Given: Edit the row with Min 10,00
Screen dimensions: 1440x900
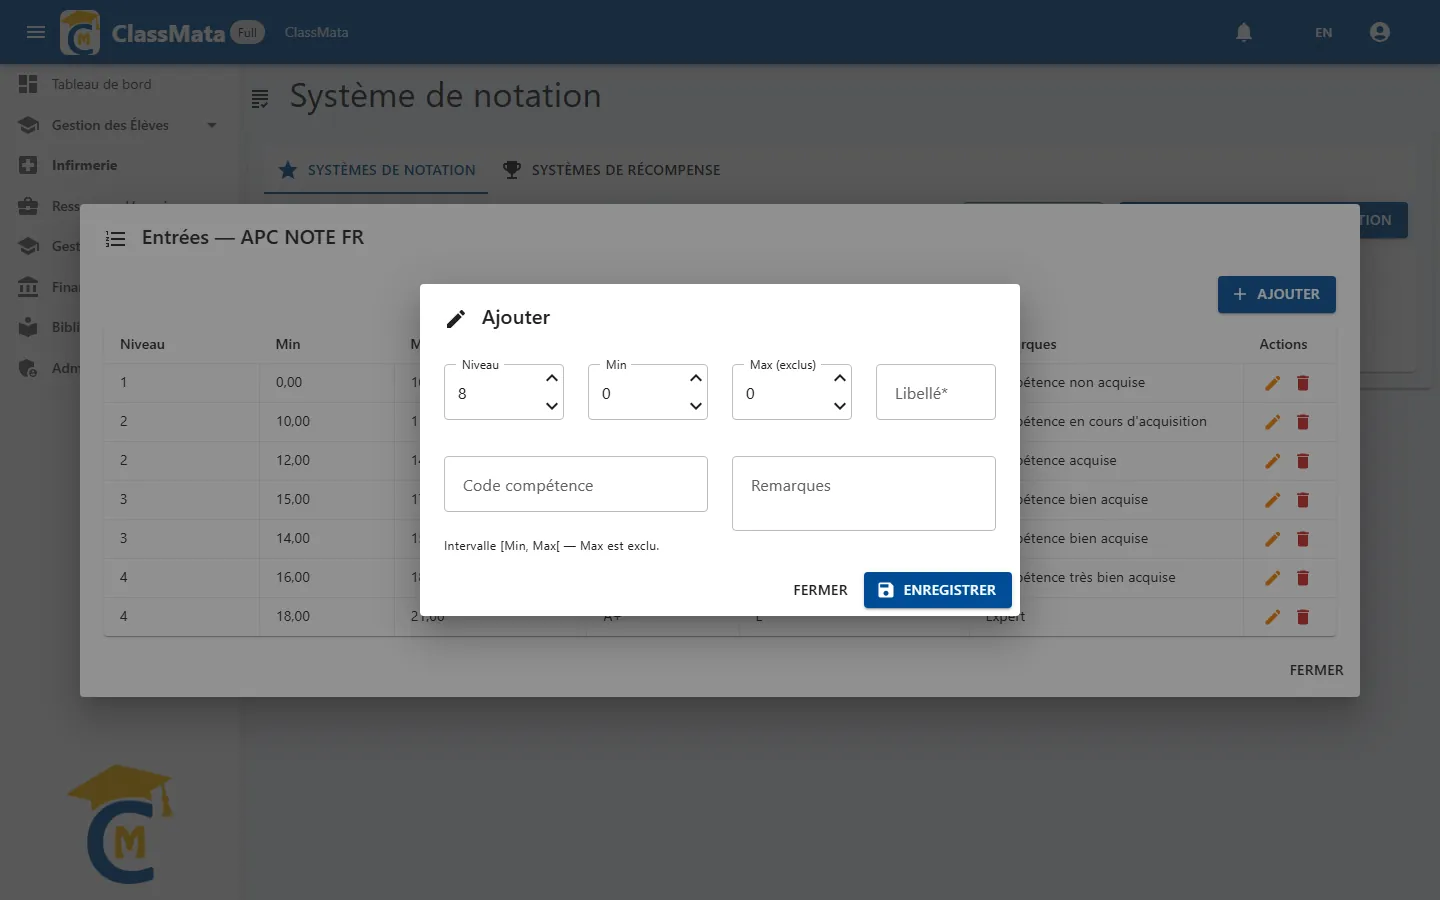Looking at the screenshot, I should 1272,422.
